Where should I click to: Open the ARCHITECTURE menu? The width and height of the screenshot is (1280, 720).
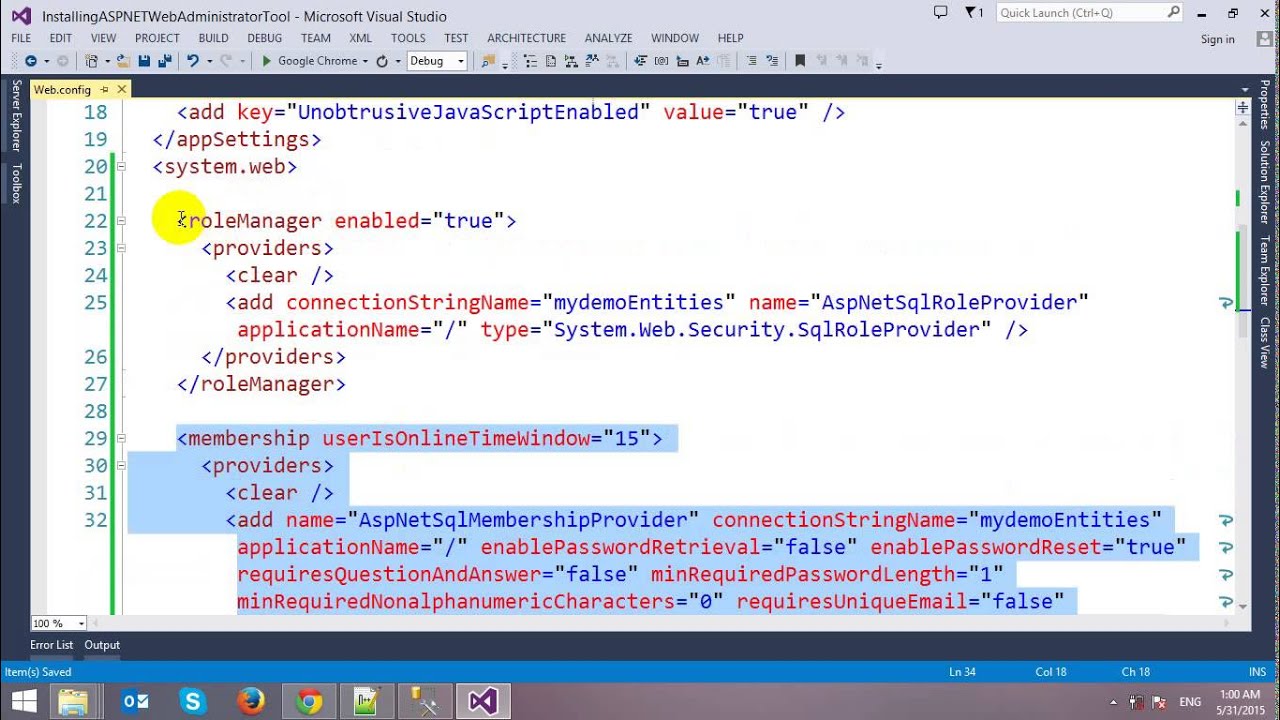(526, 38)
